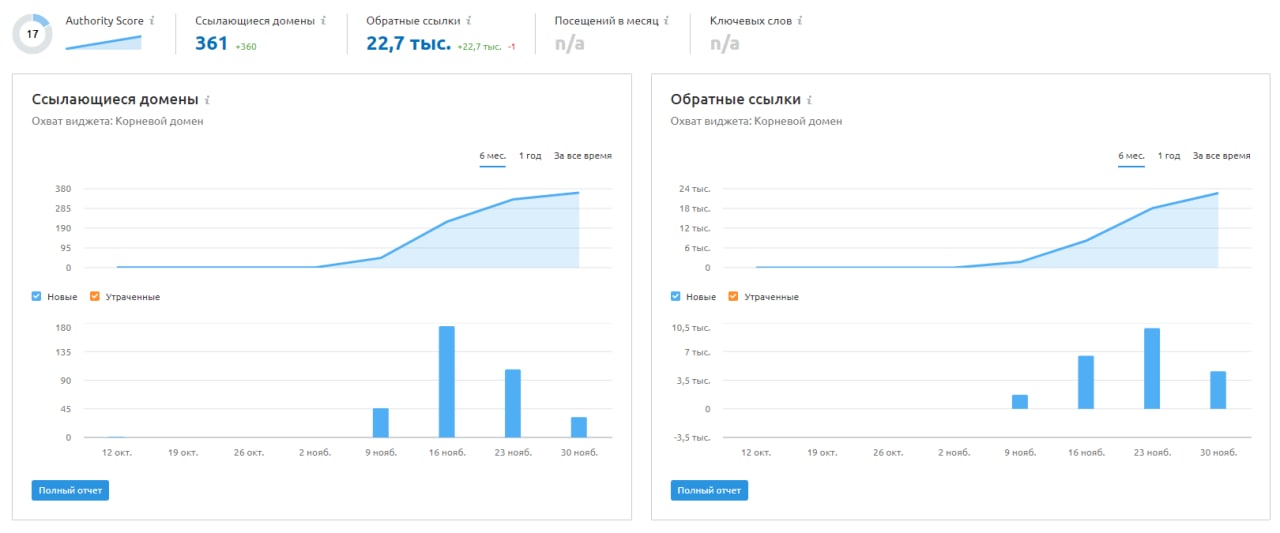Click the 361 referring domains value
This screenshot has height=533, width=1280.
pos(212,43)
